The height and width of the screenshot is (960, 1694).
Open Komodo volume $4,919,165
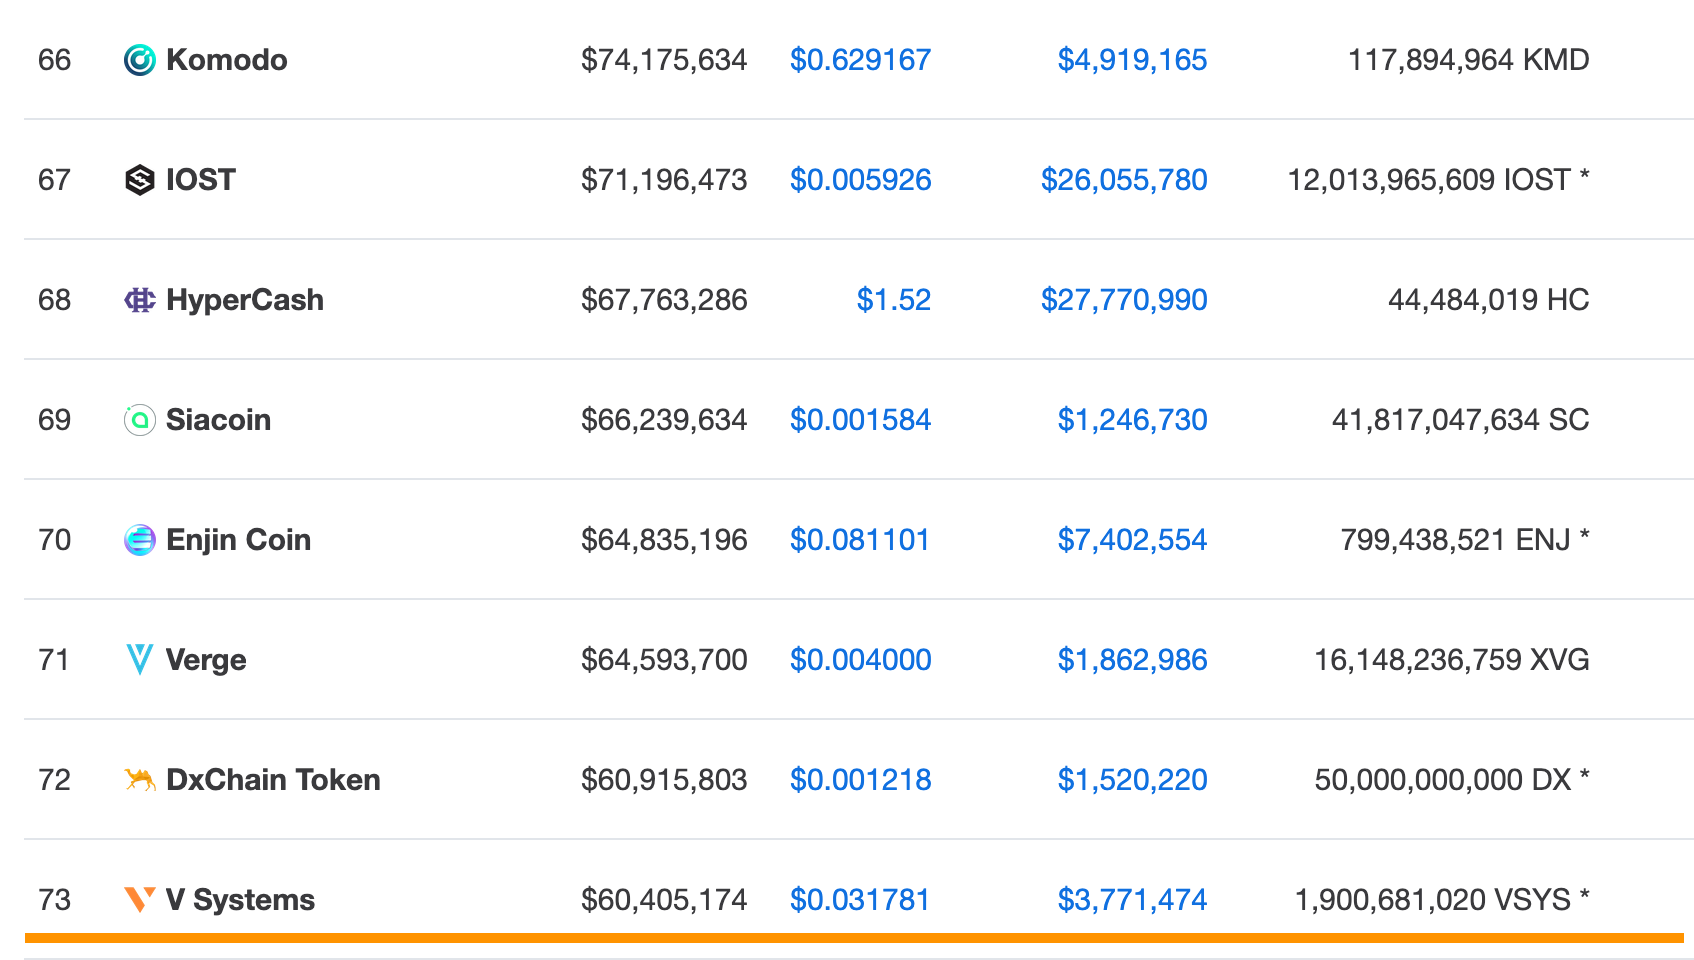tap(1133, 60)
